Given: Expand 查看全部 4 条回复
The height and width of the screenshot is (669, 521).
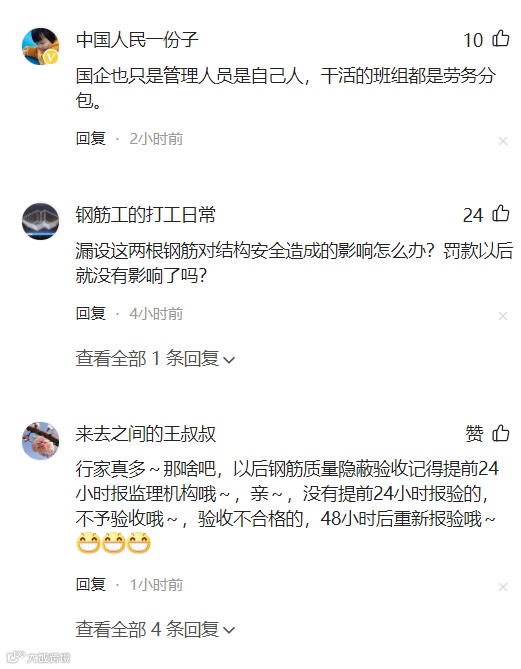Looking at the screenshot, I should tap(155, 629).
